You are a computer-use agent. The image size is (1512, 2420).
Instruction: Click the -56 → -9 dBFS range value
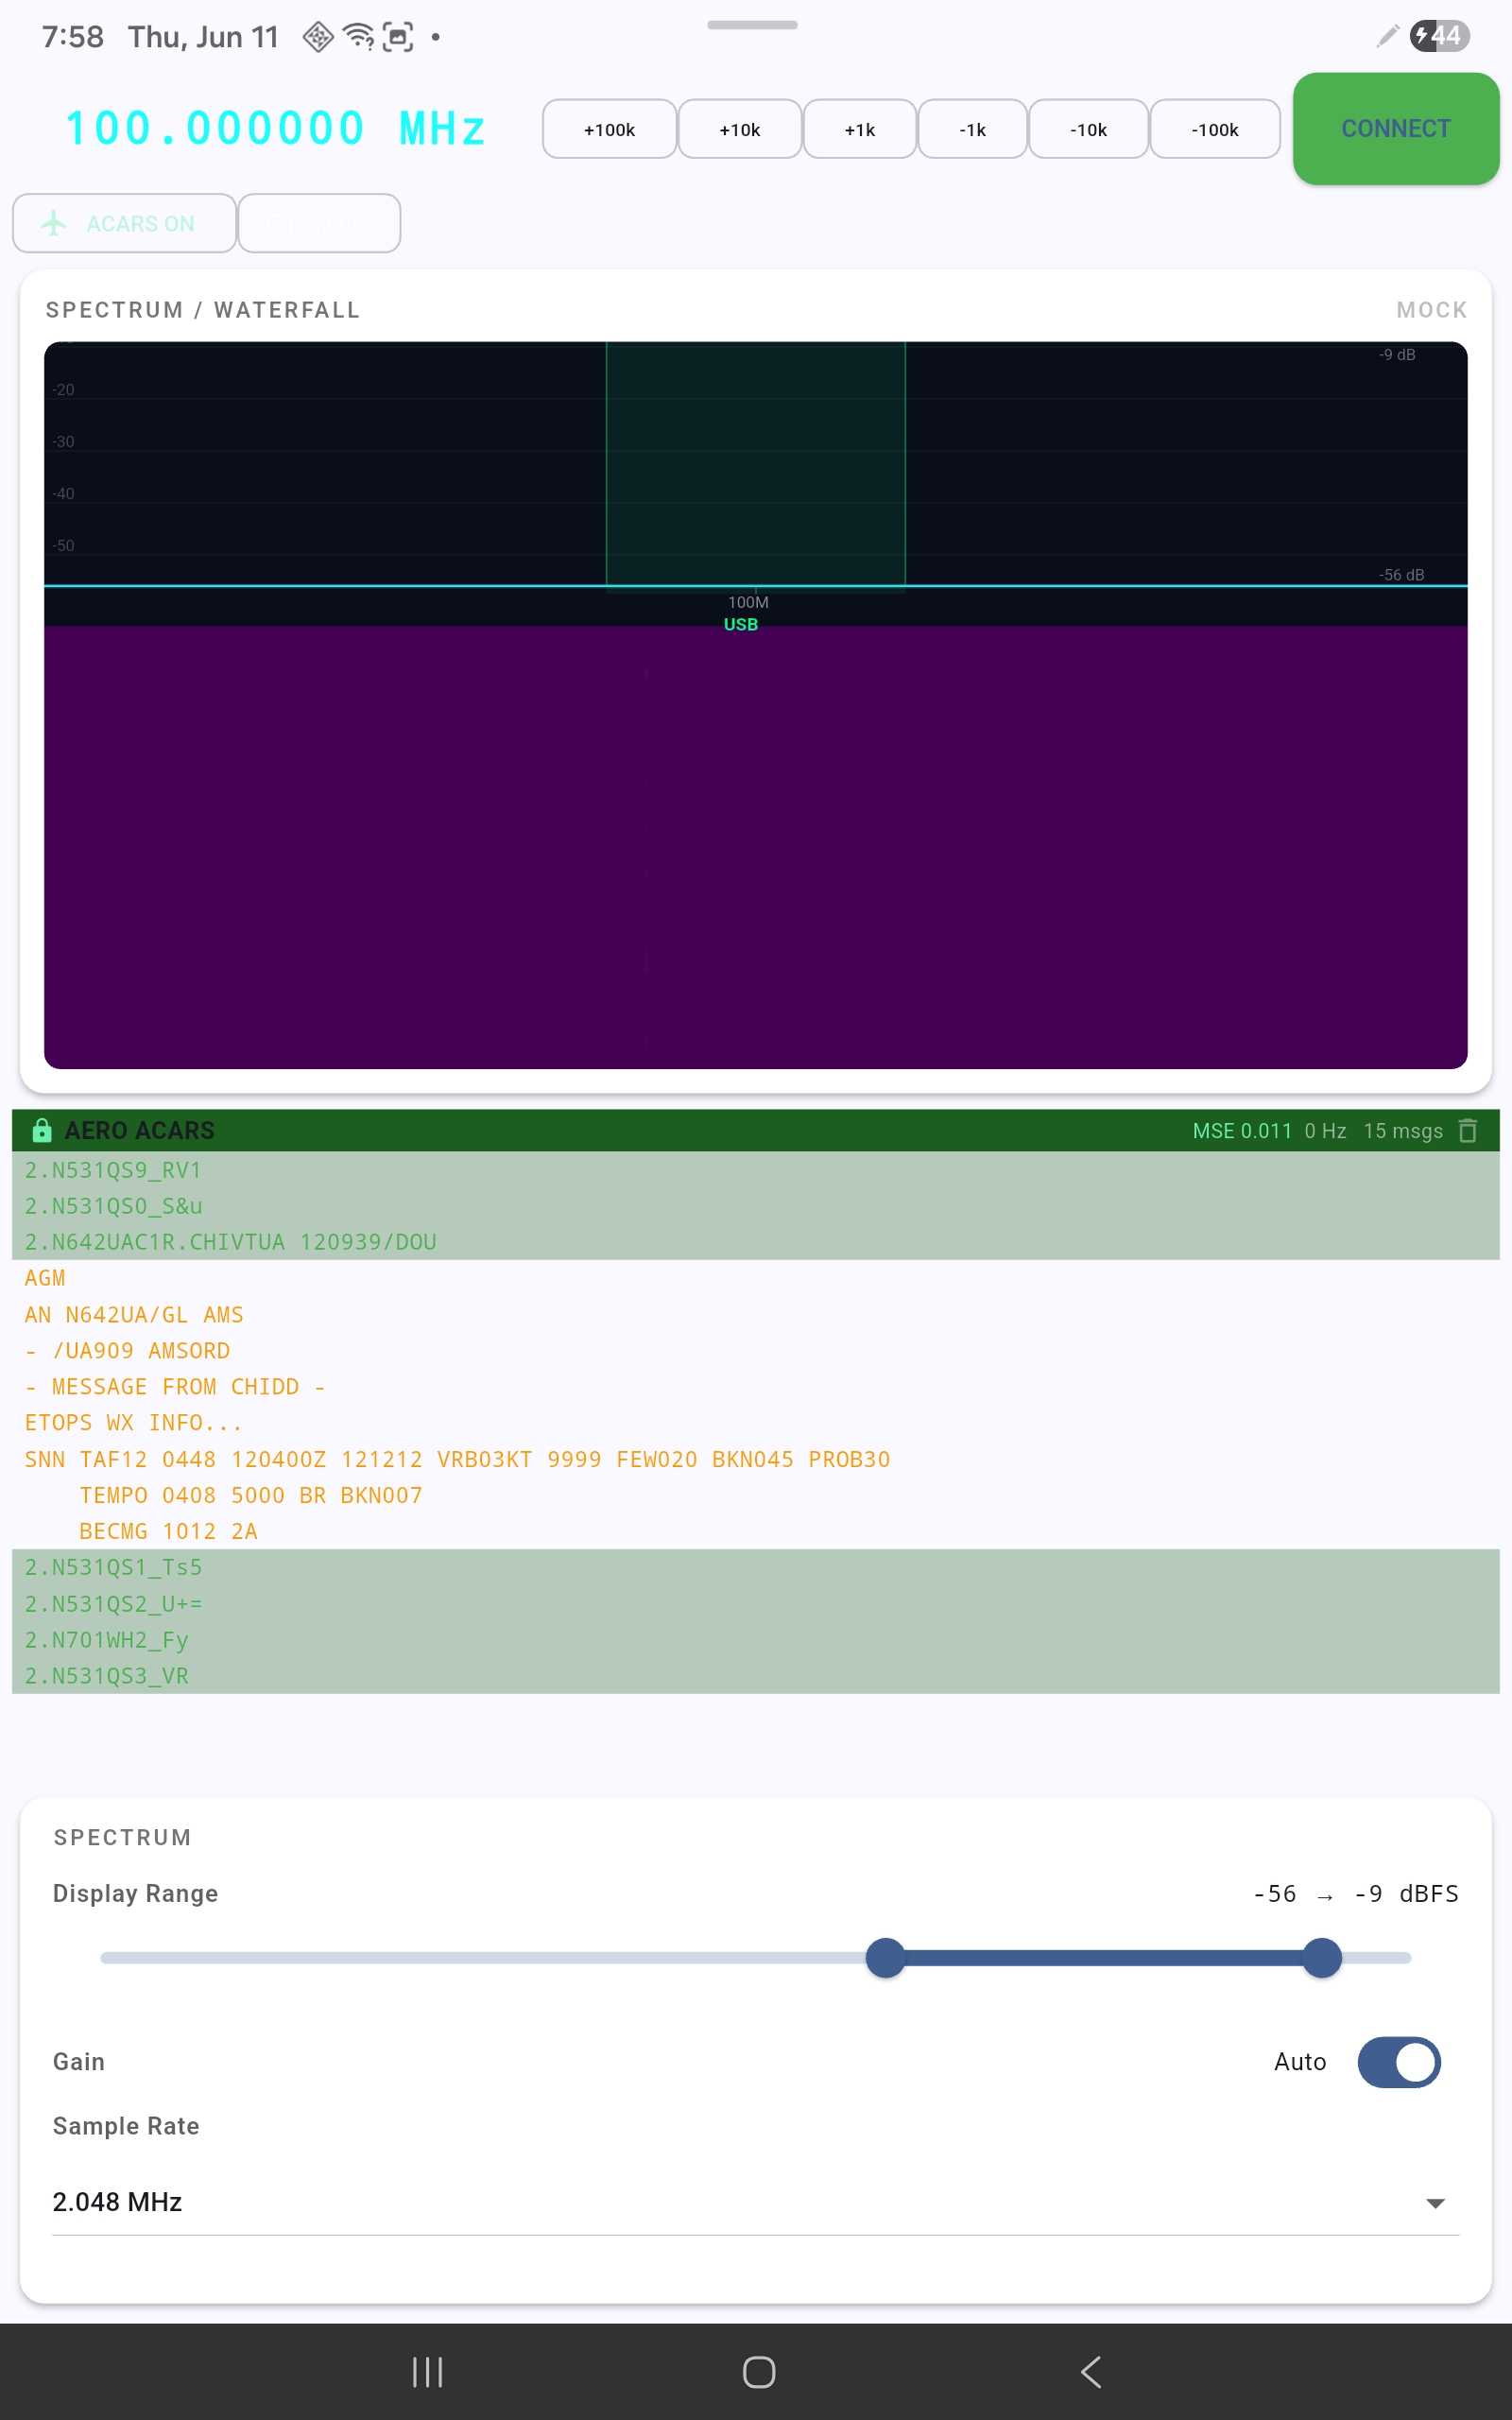point(1356,1893)
